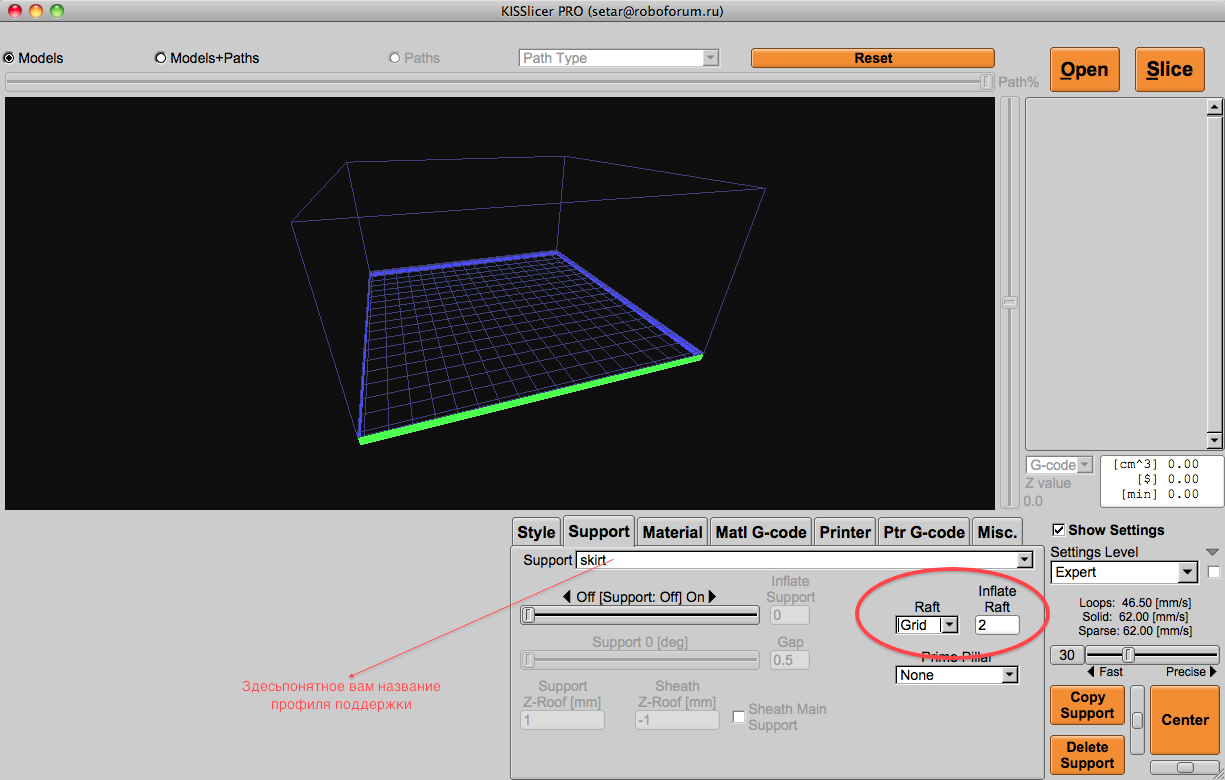Click the model list scroll-up arrow
The height and width of the screenshot is (780, 1225).
1214,107
